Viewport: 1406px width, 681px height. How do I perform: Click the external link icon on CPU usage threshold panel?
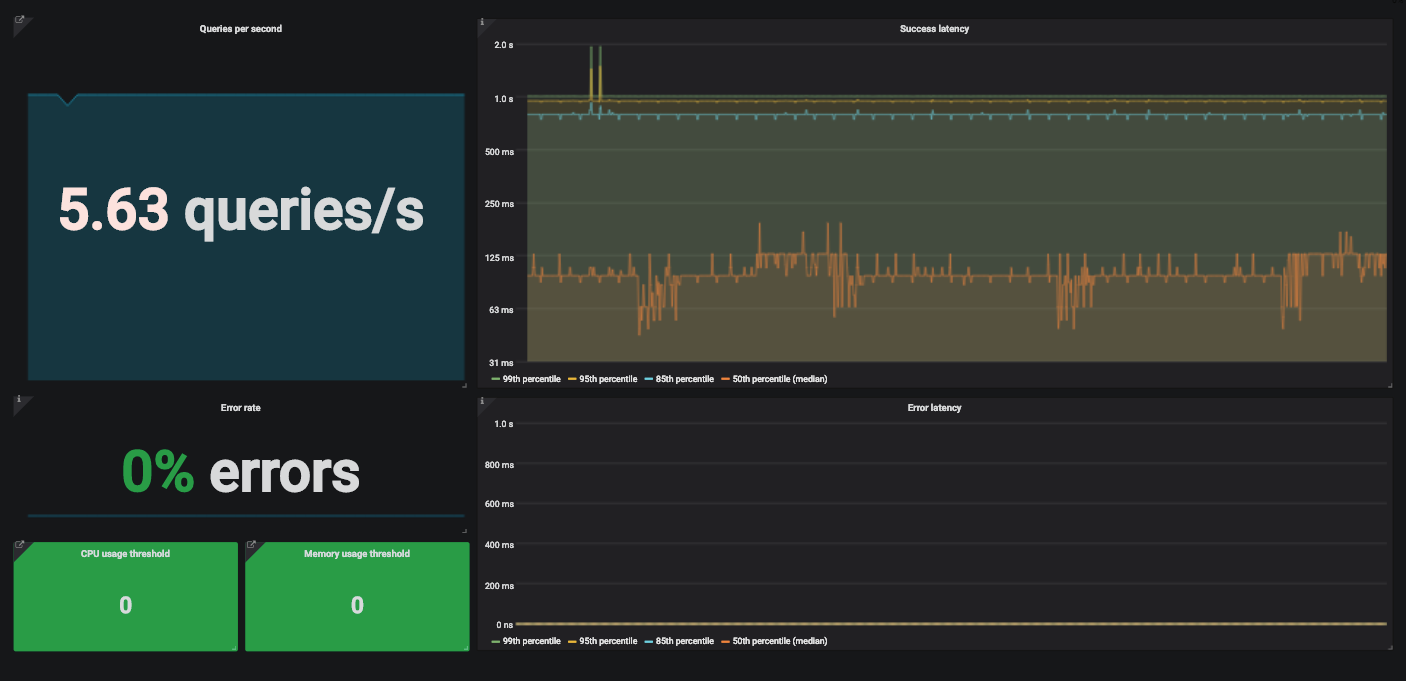pos(18,544)
